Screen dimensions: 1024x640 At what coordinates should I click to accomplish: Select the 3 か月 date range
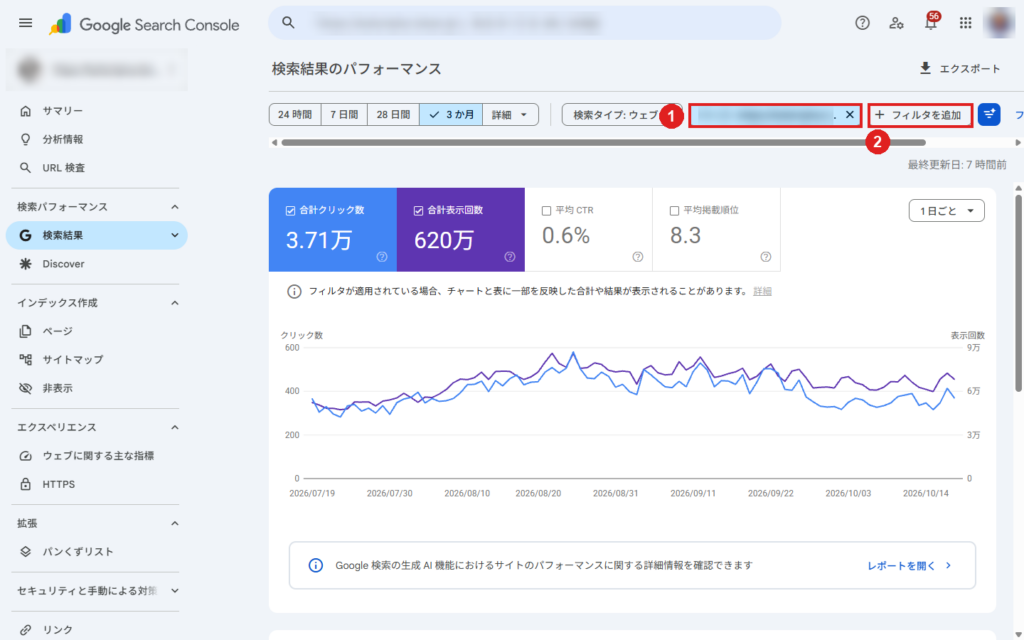click(451, 115)
